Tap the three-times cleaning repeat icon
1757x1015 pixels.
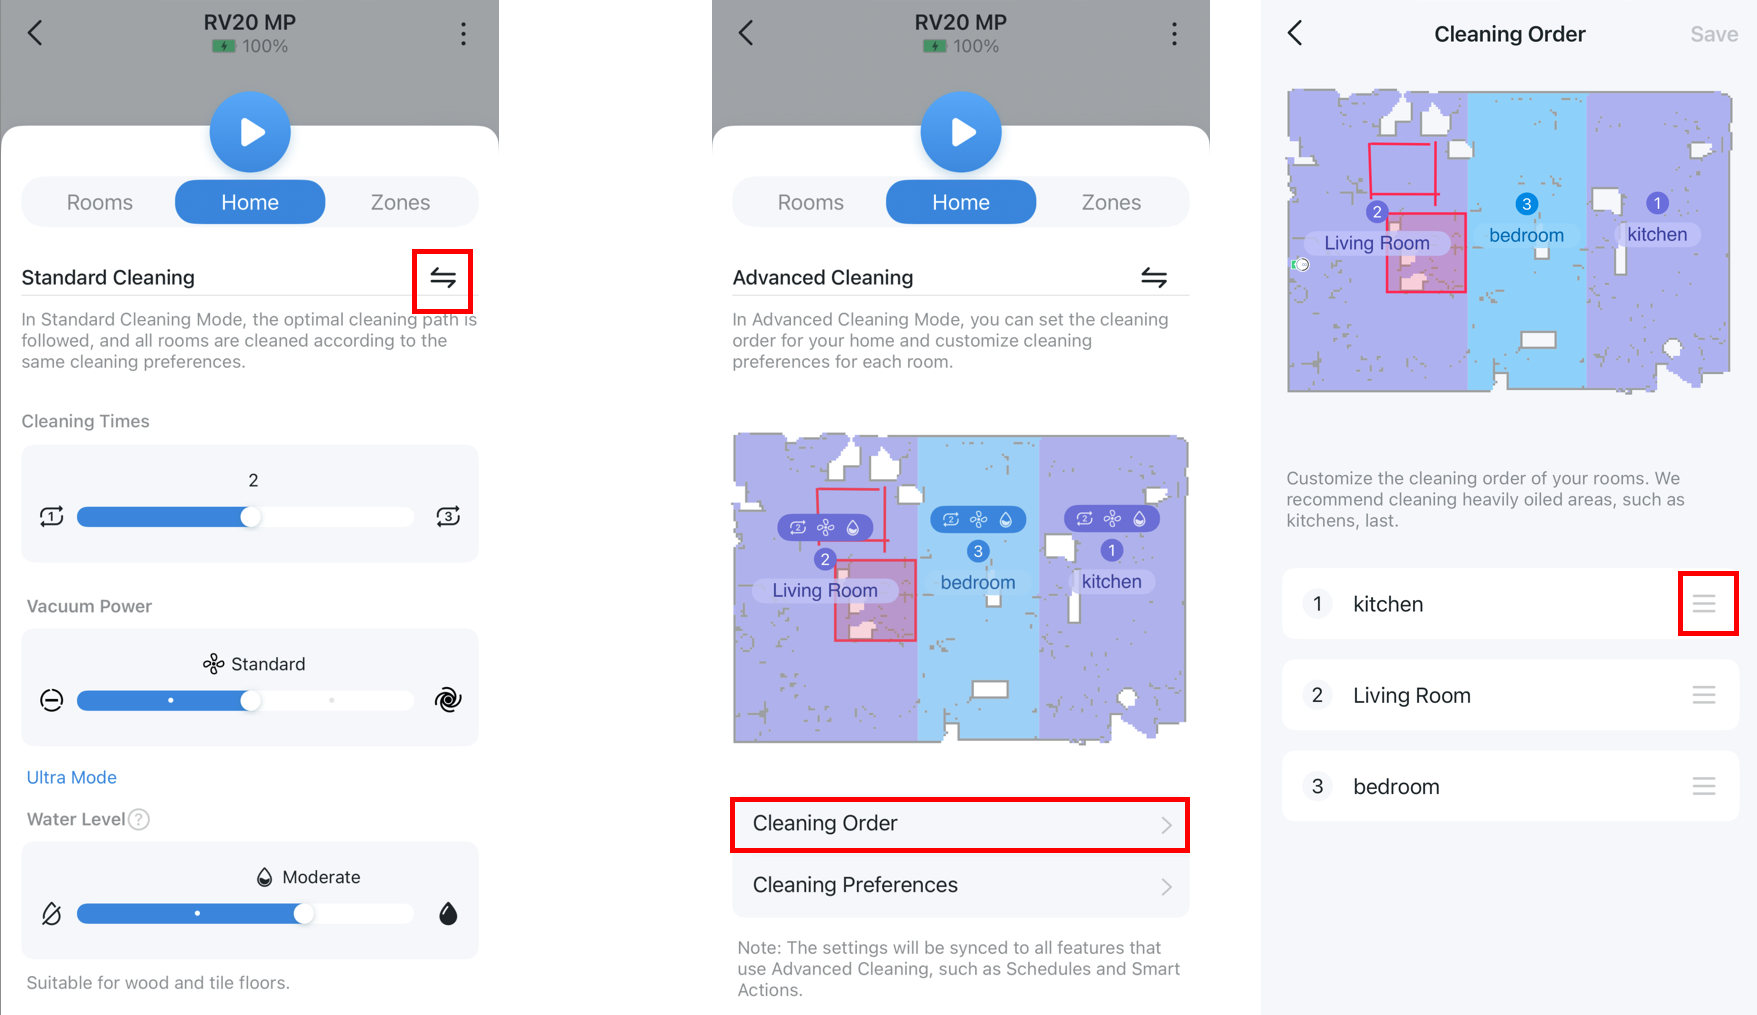tap(448, 516)
